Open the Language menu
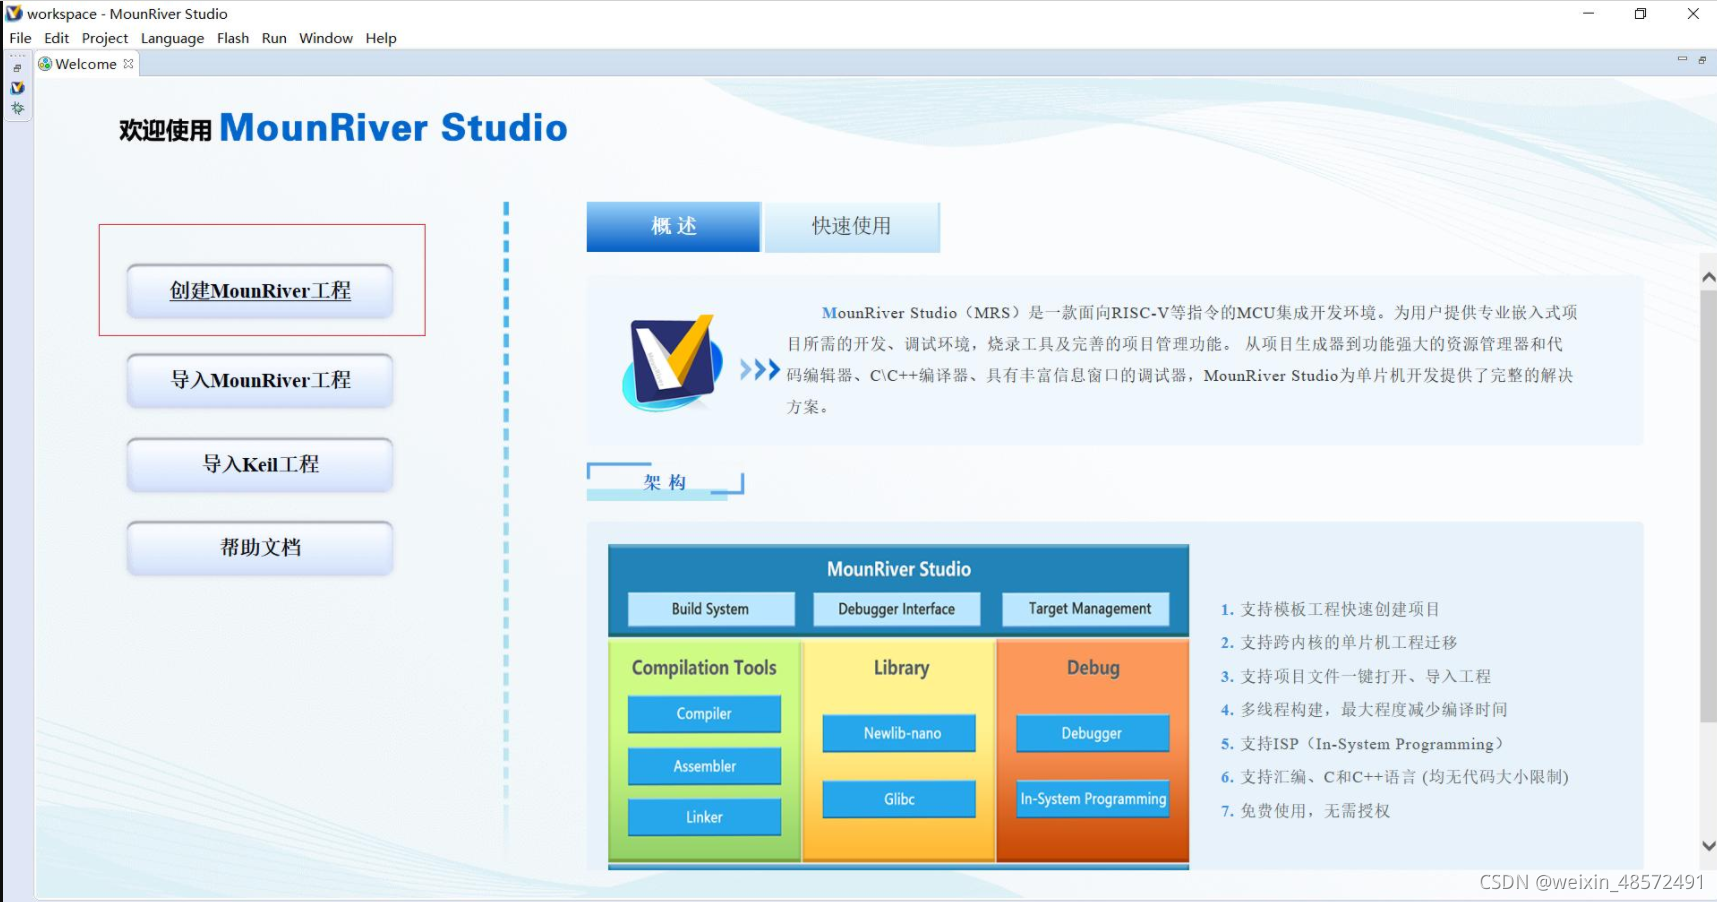The height and width of the screenshot is (902, 1717). pyautogui.click(x=172, y=38)
